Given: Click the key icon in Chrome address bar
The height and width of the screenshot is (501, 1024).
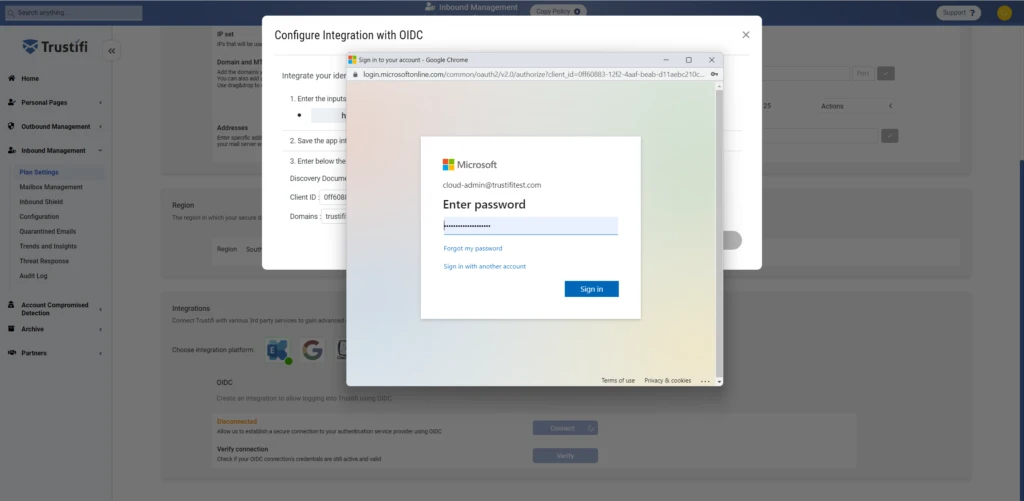Looking at the screenshot, I should pos(715,74).
